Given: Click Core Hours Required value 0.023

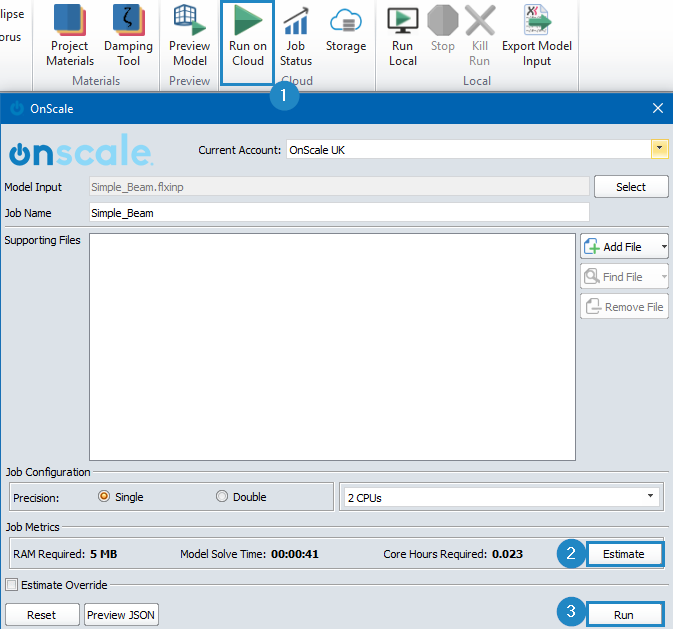Looking at the screenshot, I should tap(507, 554).
